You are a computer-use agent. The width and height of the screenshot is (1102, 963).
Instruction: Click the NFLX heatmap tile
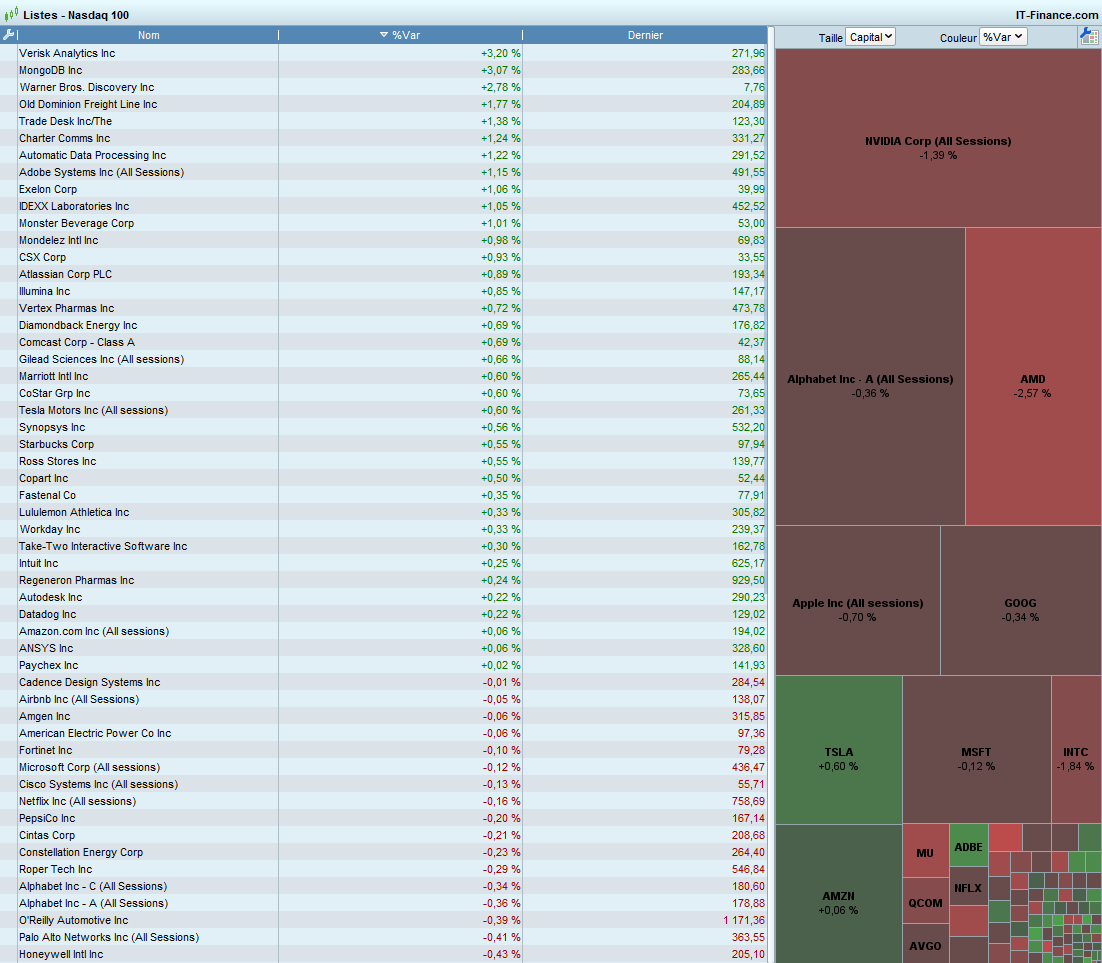968,886
